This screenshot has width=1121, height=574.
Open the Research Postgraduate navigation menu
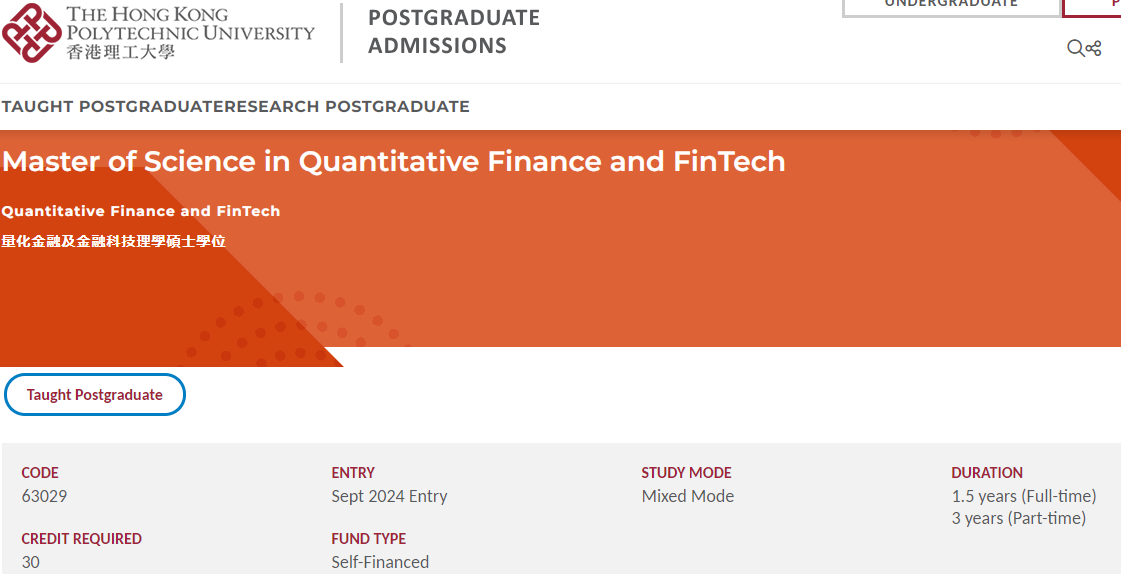tap(346, 106)
